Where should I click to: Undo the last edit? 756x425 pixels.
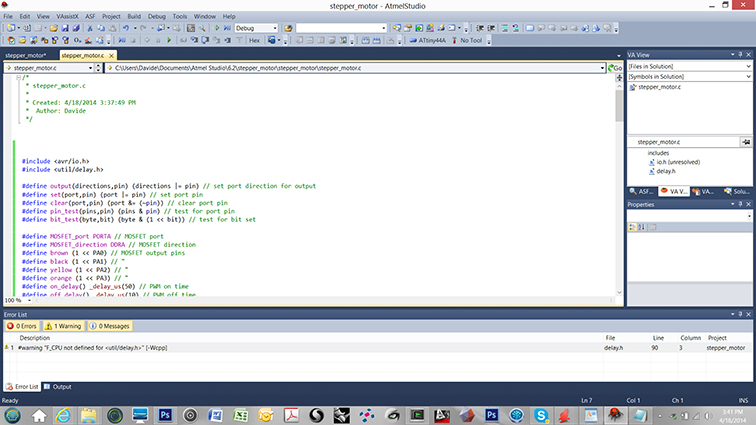point(126,28)
